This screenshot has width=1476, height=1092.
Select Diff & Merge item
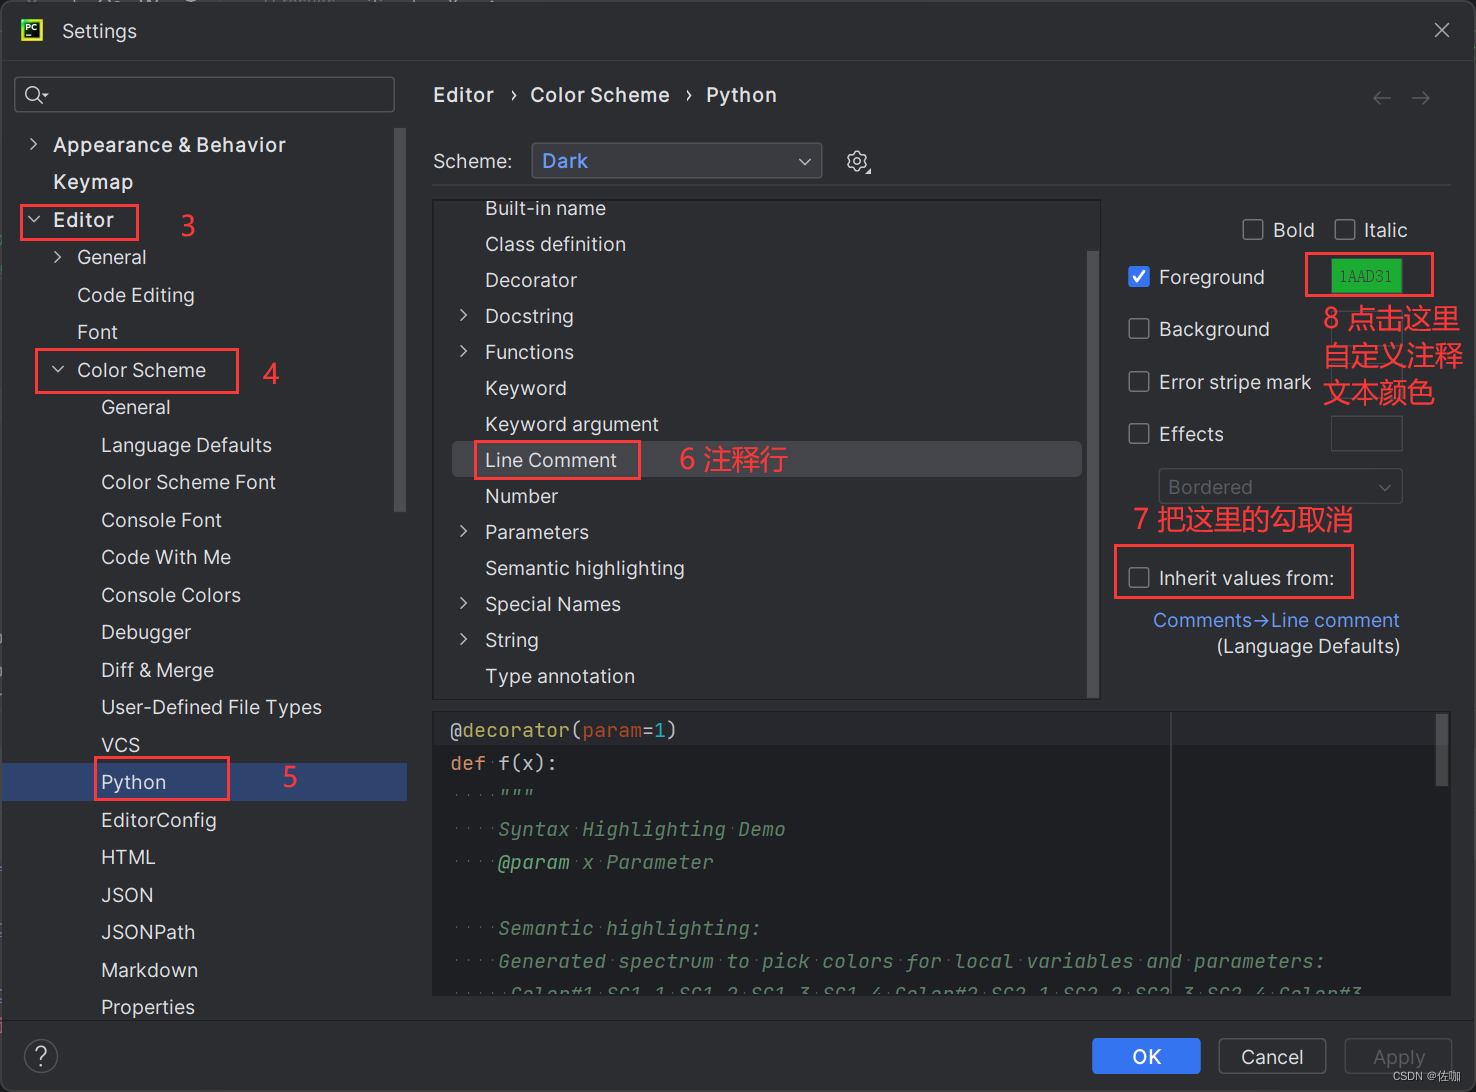(x=157, y=670)
